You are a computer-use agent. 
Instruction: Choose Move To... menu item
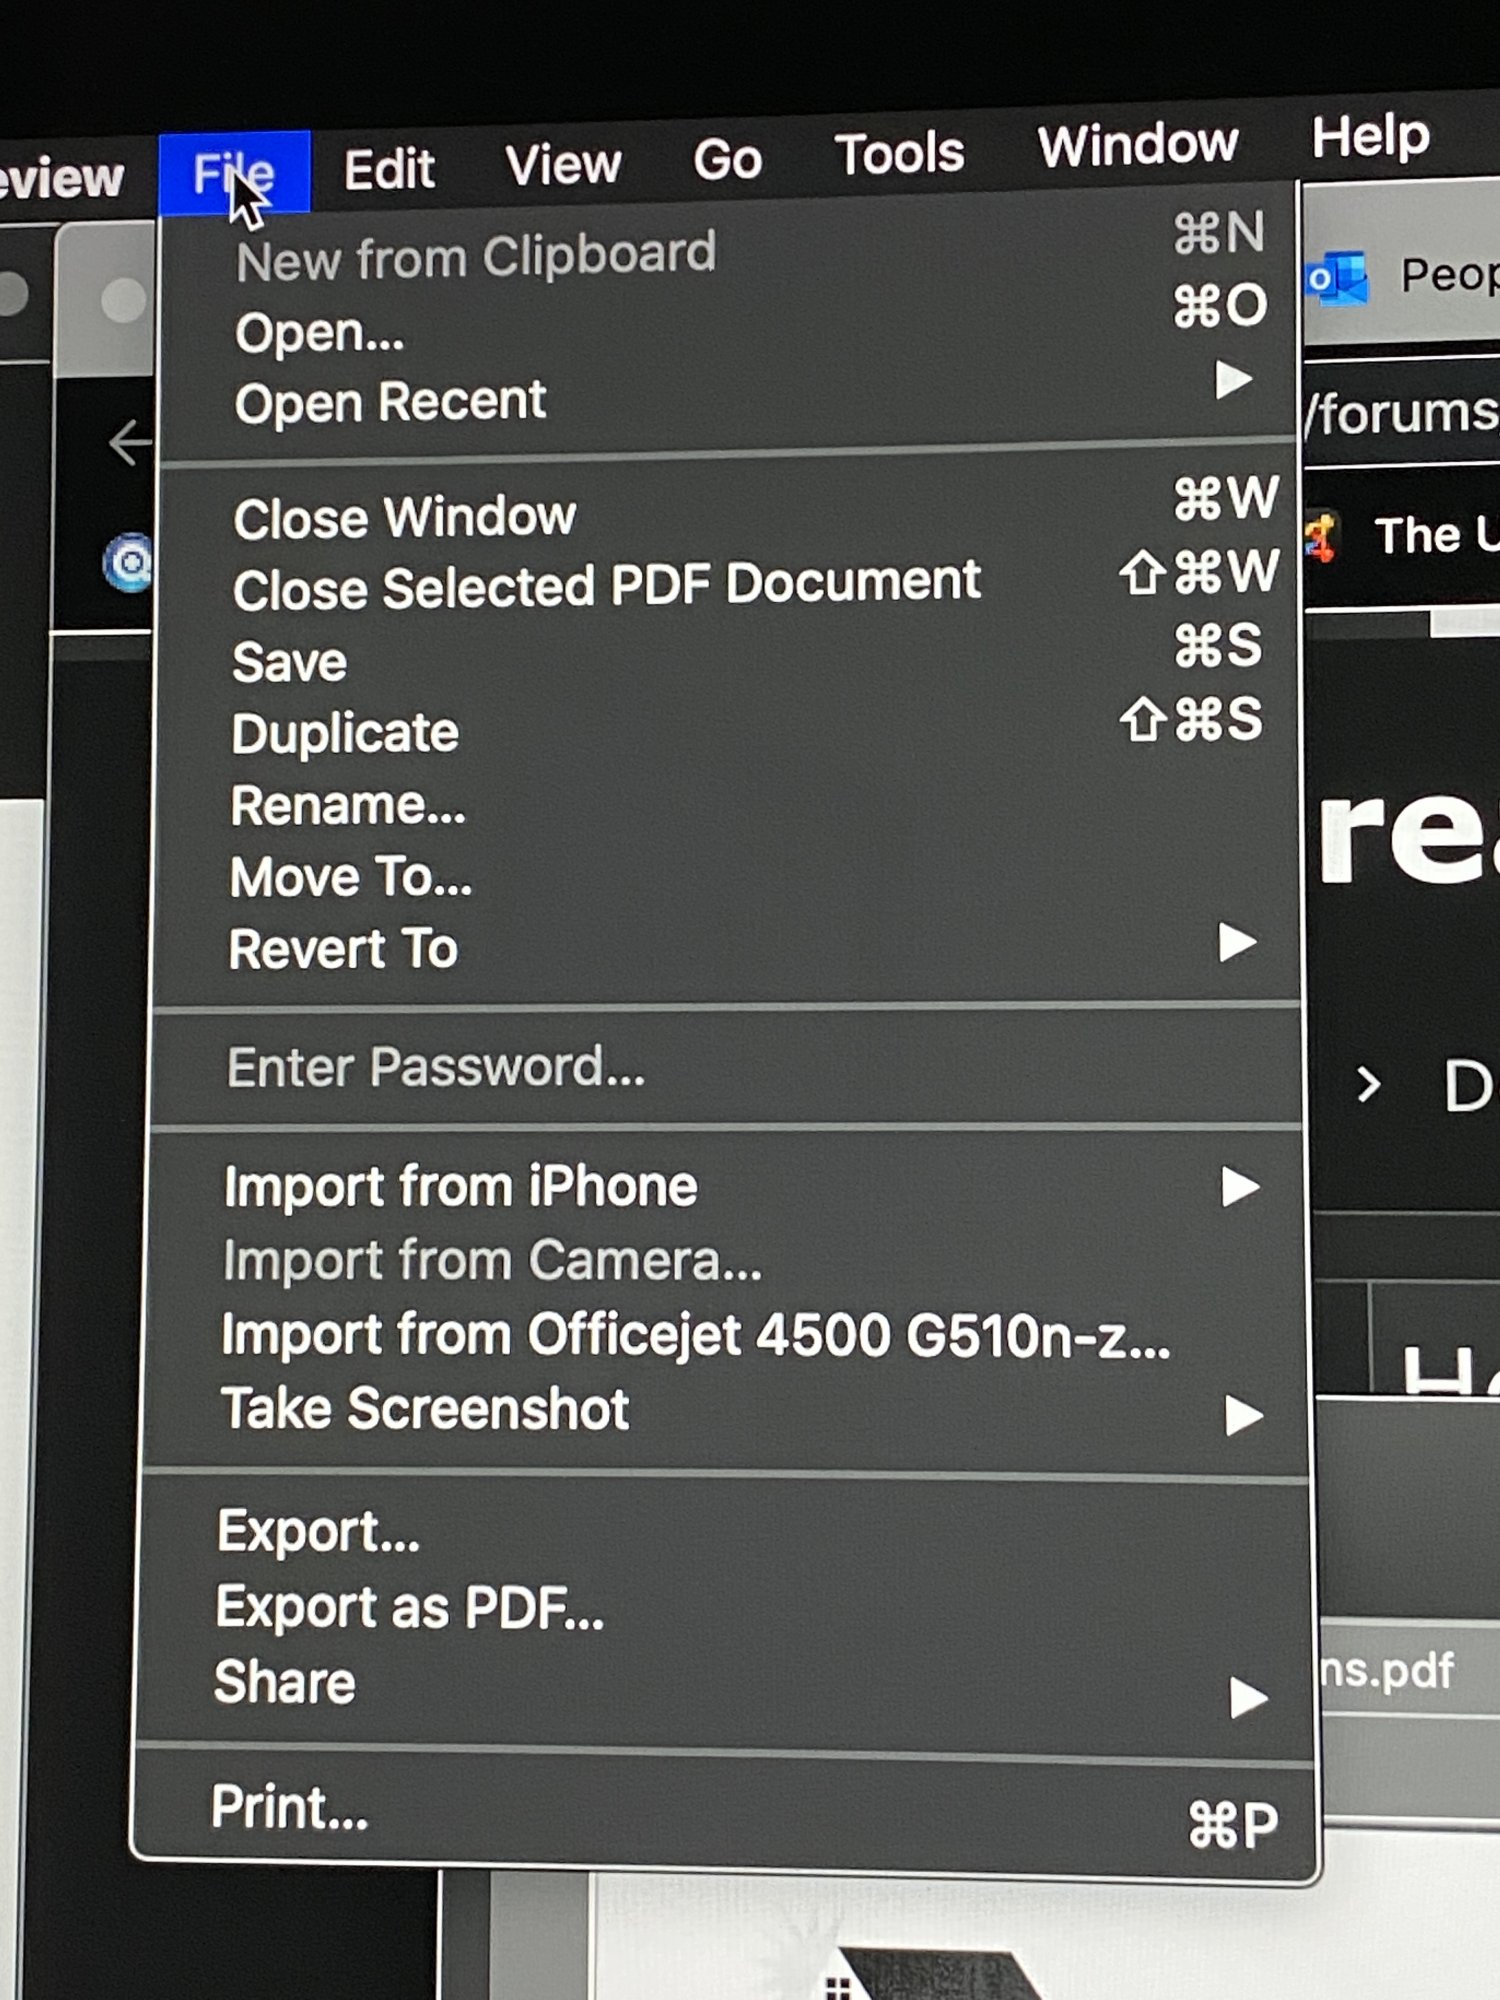(726, 877)
